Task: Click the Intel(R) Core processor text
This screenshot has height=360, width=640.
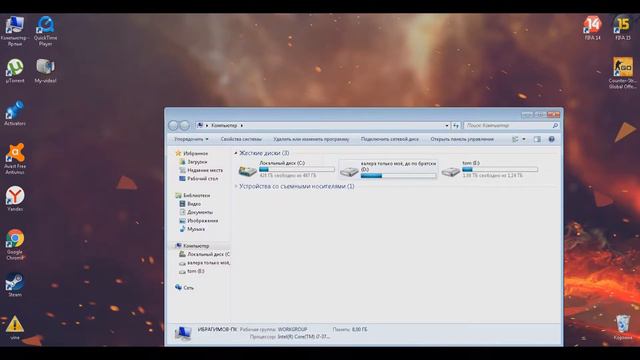Action: pos(304,337)
